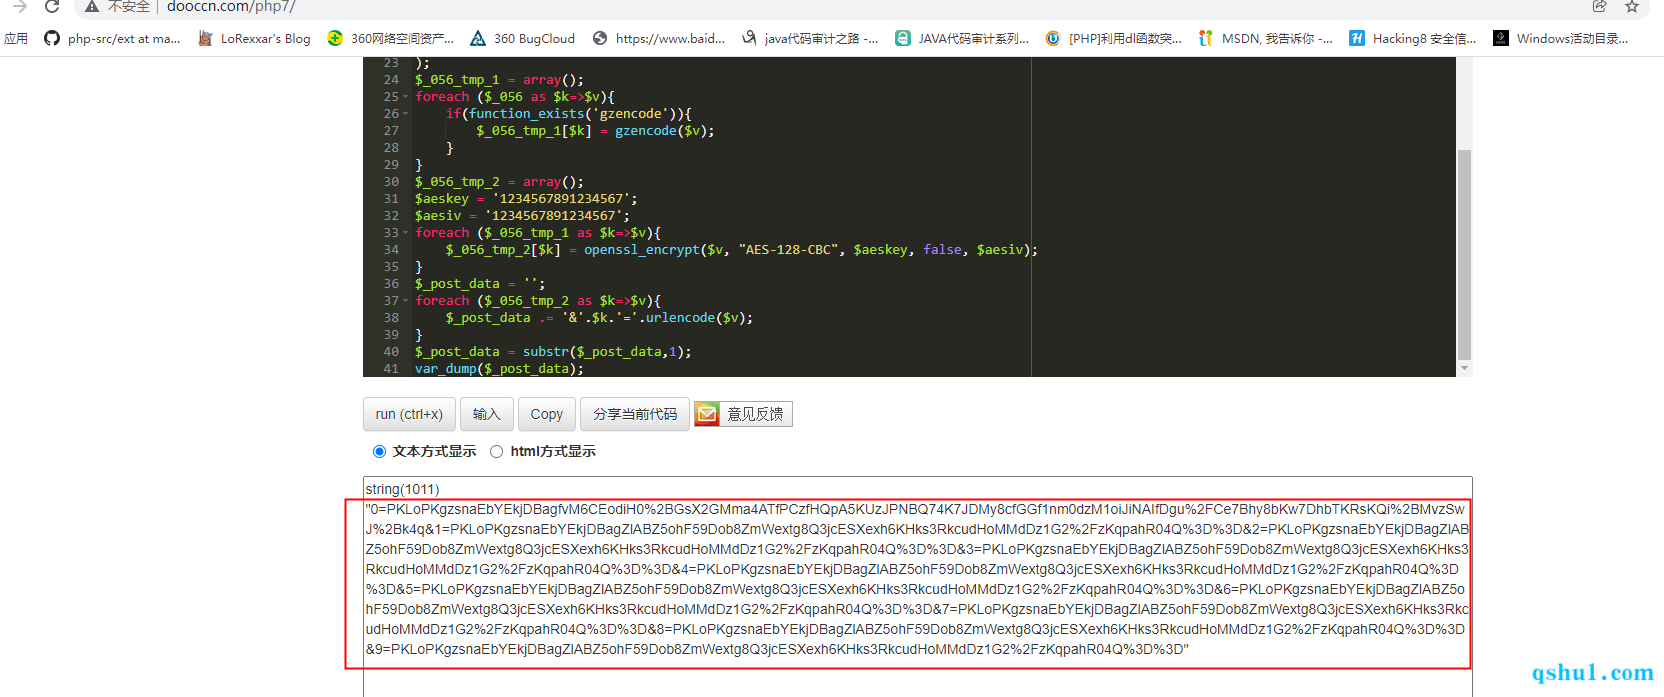
Task: Select the 文本方式显示 radio option
Action: (380, 452)
